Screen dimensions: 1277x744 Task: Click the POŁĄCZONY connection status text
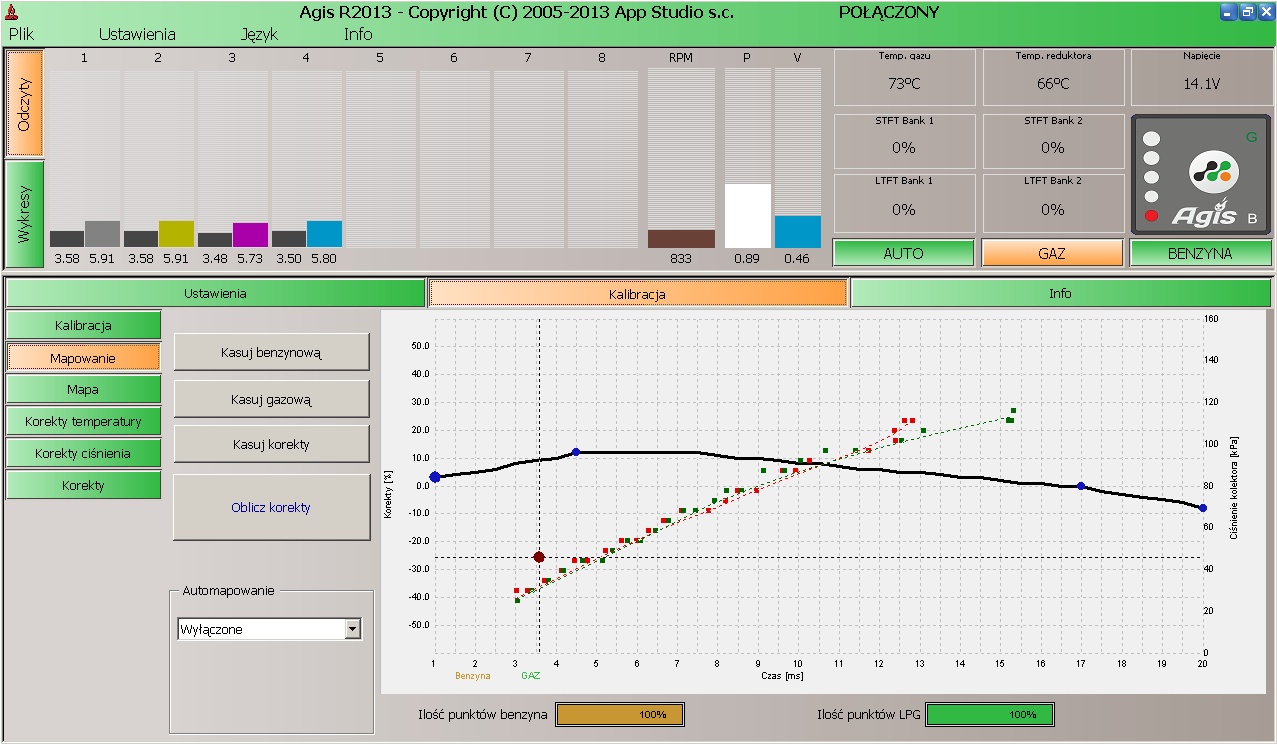click(889, 12)
